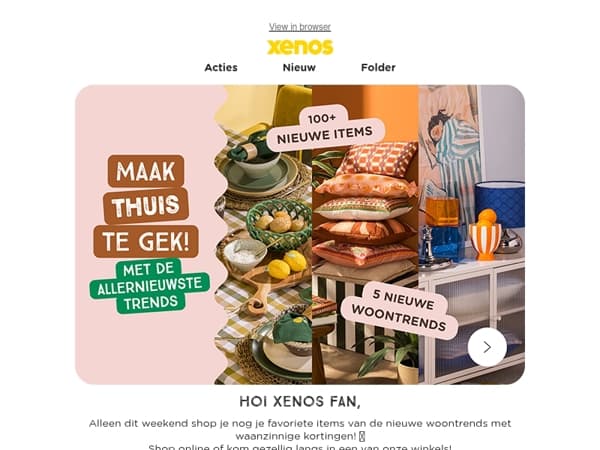Click the sleeping woman wall art
Screen dimensions: 600x450
[x=452, y=153]
